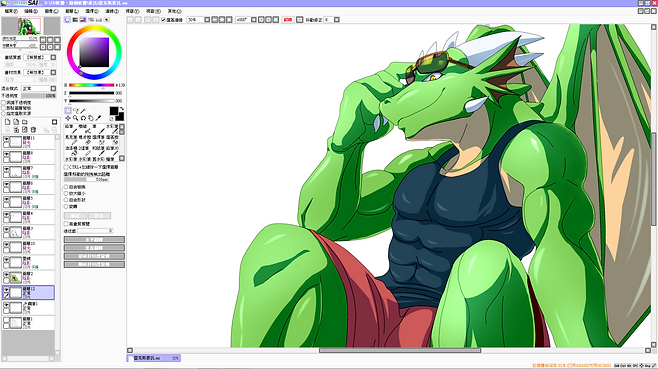Open the paper texture dropdown
This screenshot has height=369, width=658.
point(53,57)
